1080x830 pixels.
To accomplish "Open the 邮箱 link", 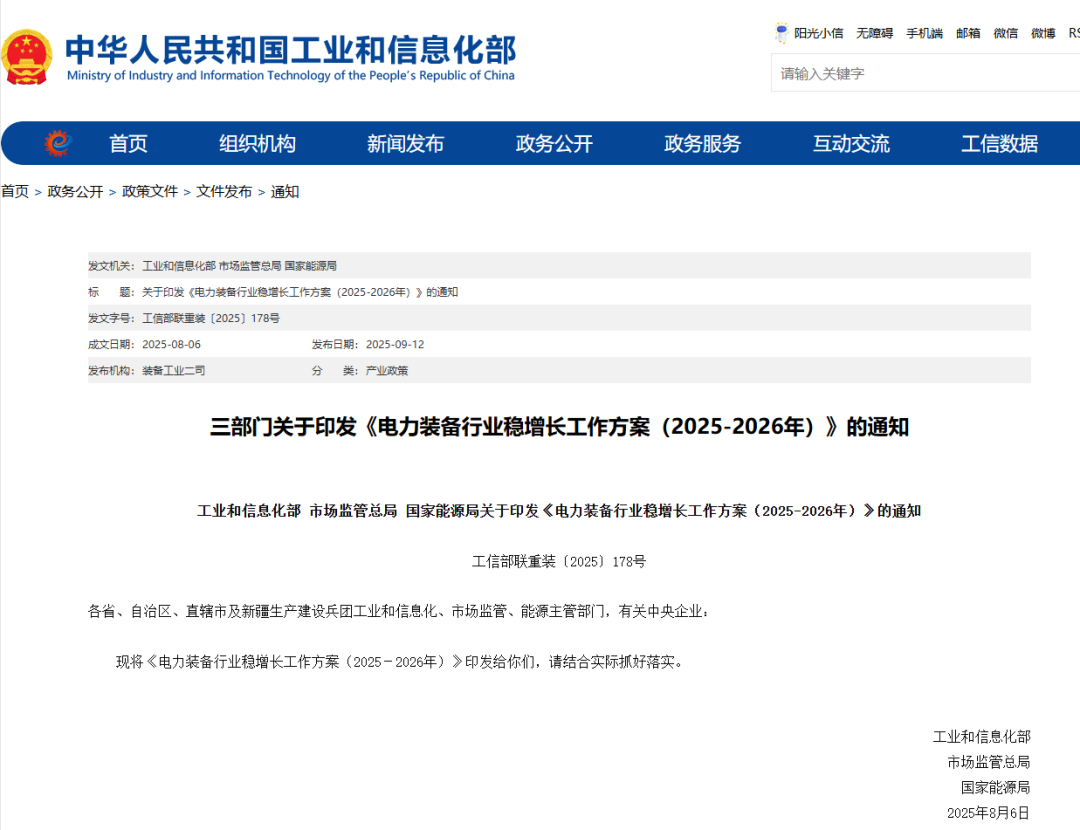I will [968, 33].
